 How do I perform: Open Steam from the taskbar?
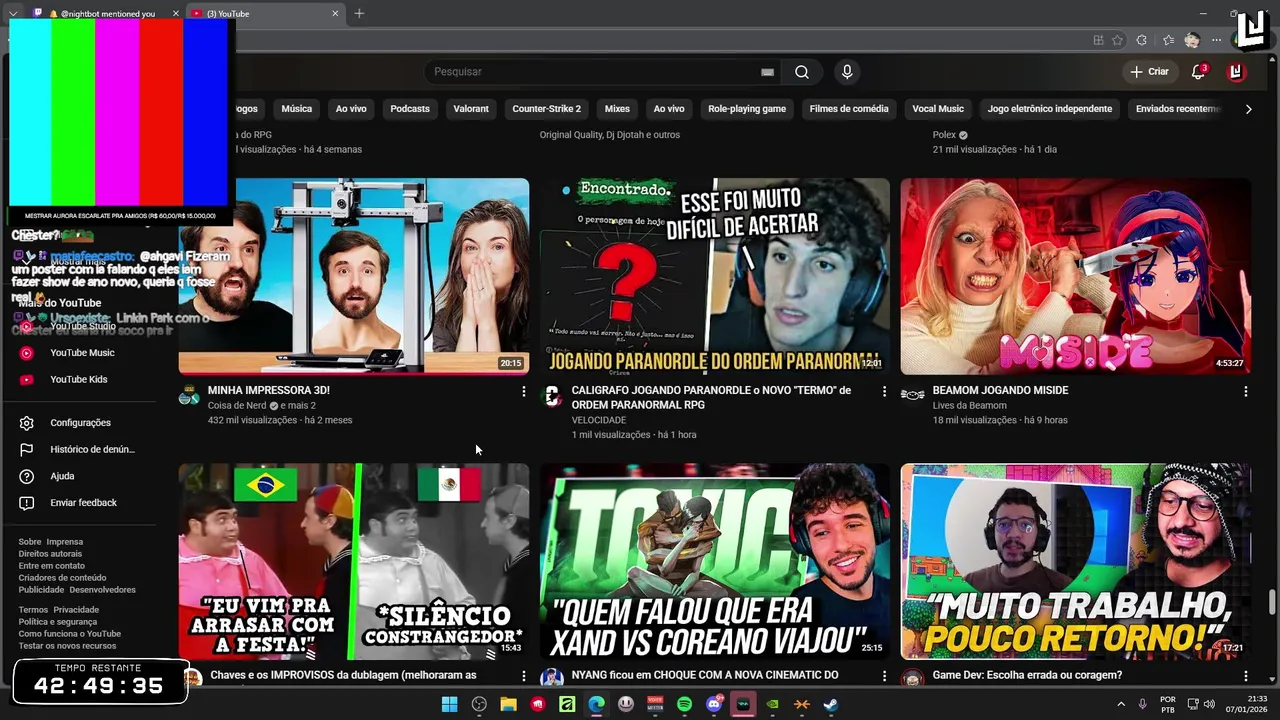click(831, 704)
